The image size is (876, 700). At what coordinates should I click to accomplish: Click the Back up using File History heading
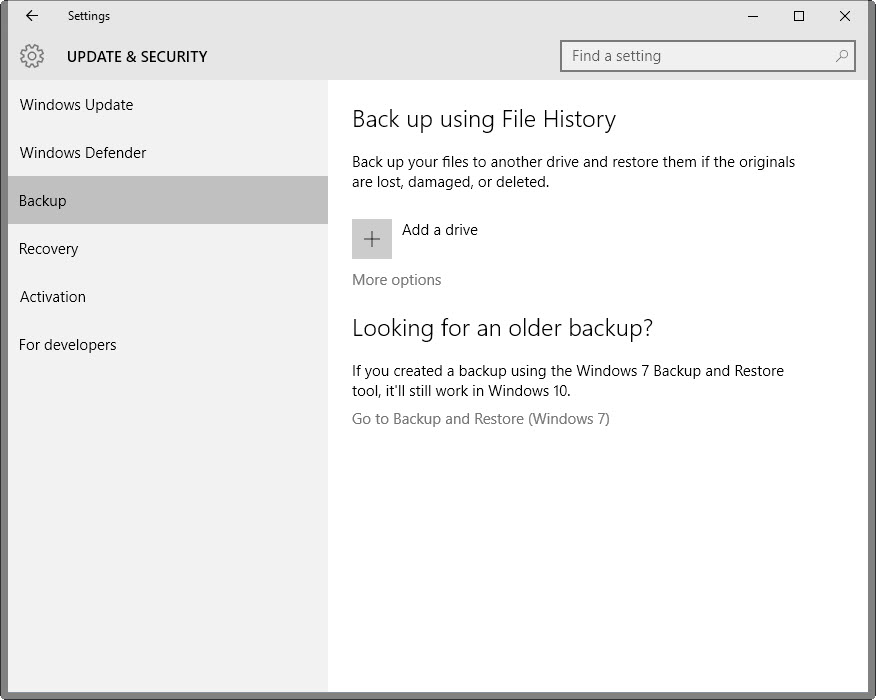pyautogui.click(x=484, y=120)
